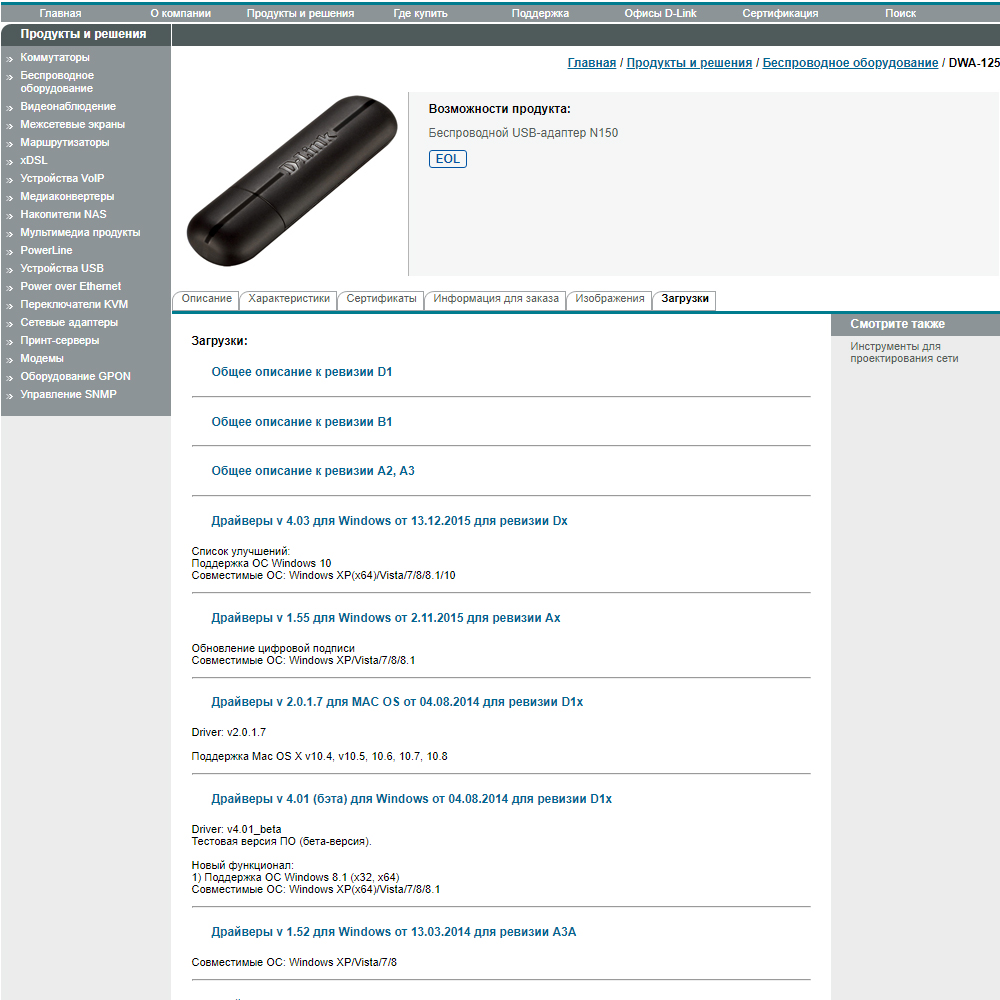Open Модемы sidebar category

pos(41,358)
